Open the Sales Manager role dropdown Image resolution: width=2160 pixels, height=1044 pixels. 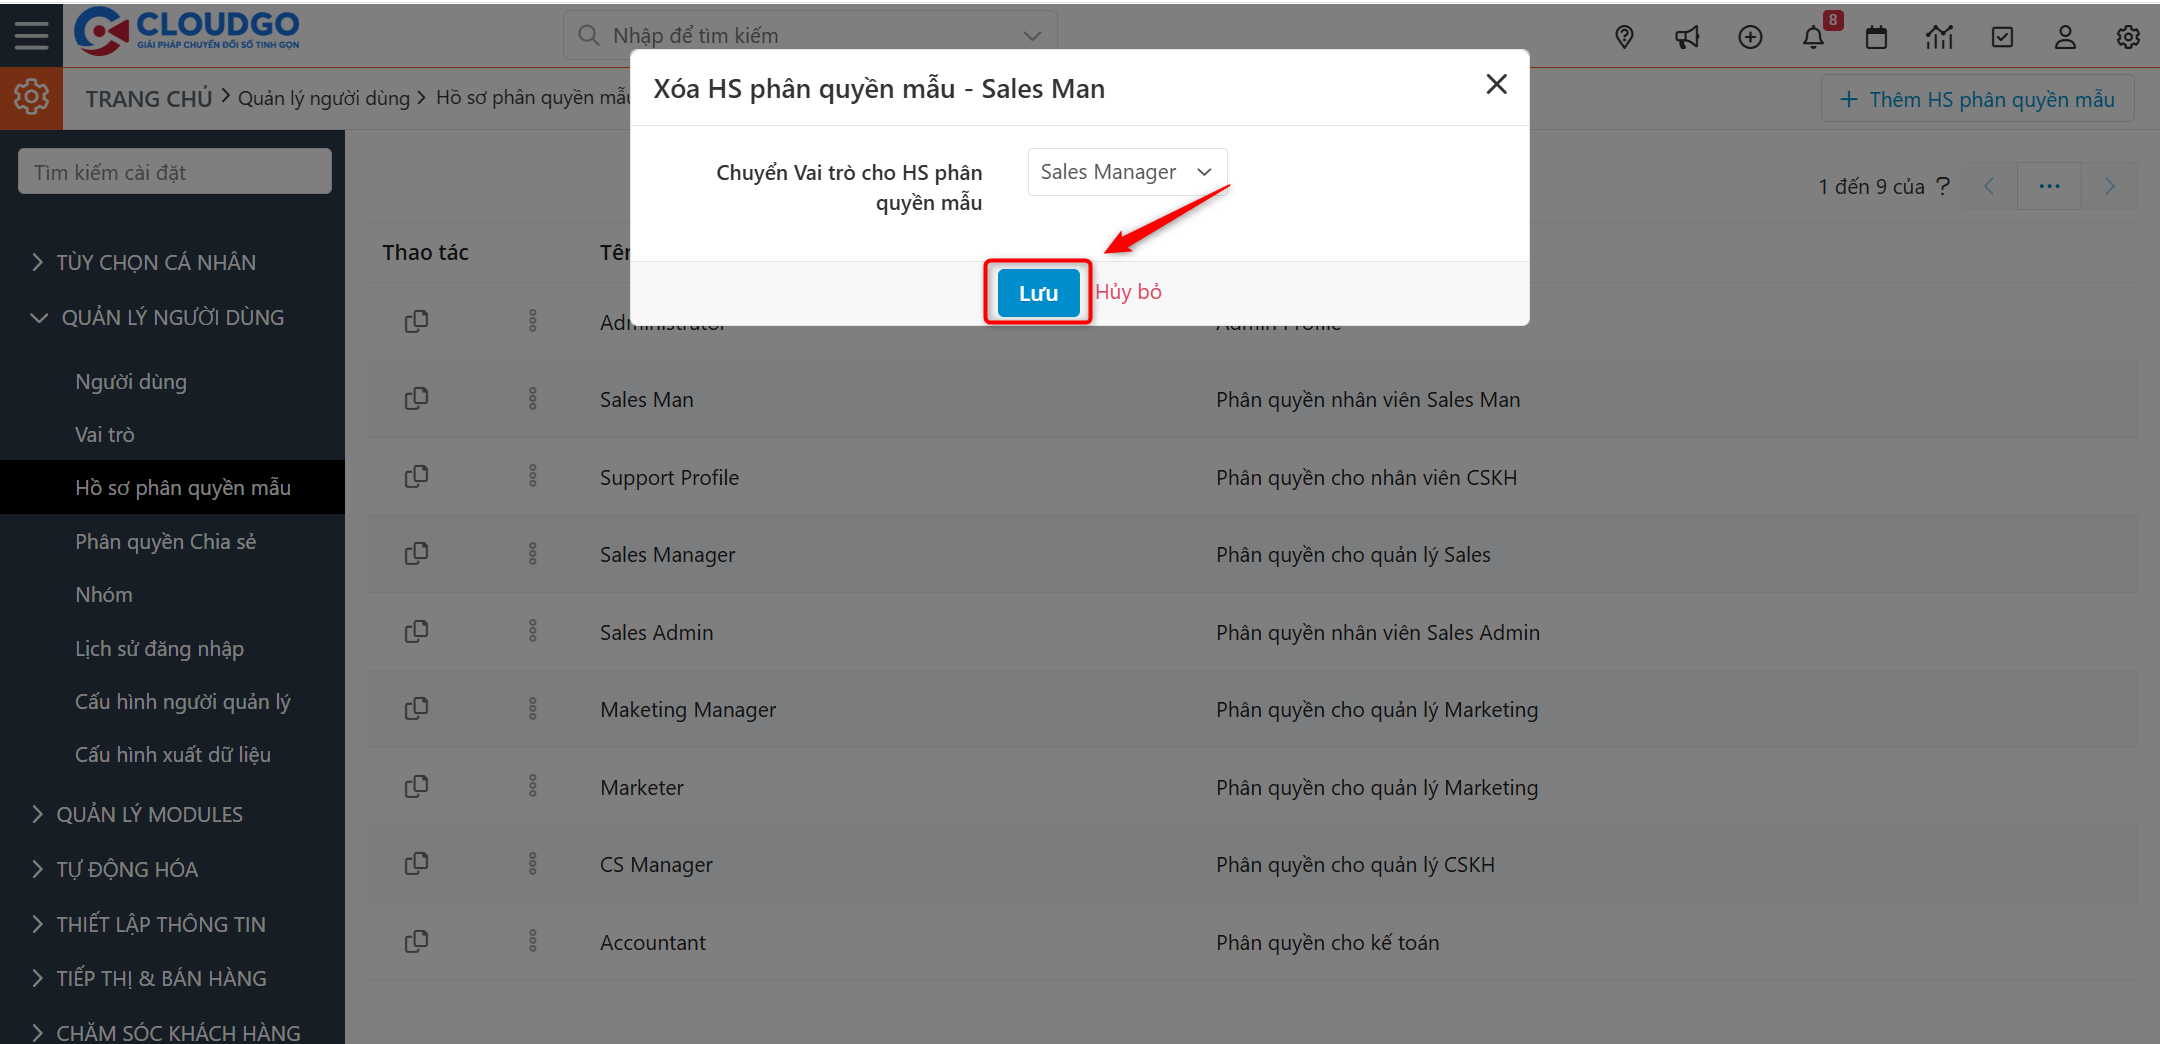tap(1126, 171)
